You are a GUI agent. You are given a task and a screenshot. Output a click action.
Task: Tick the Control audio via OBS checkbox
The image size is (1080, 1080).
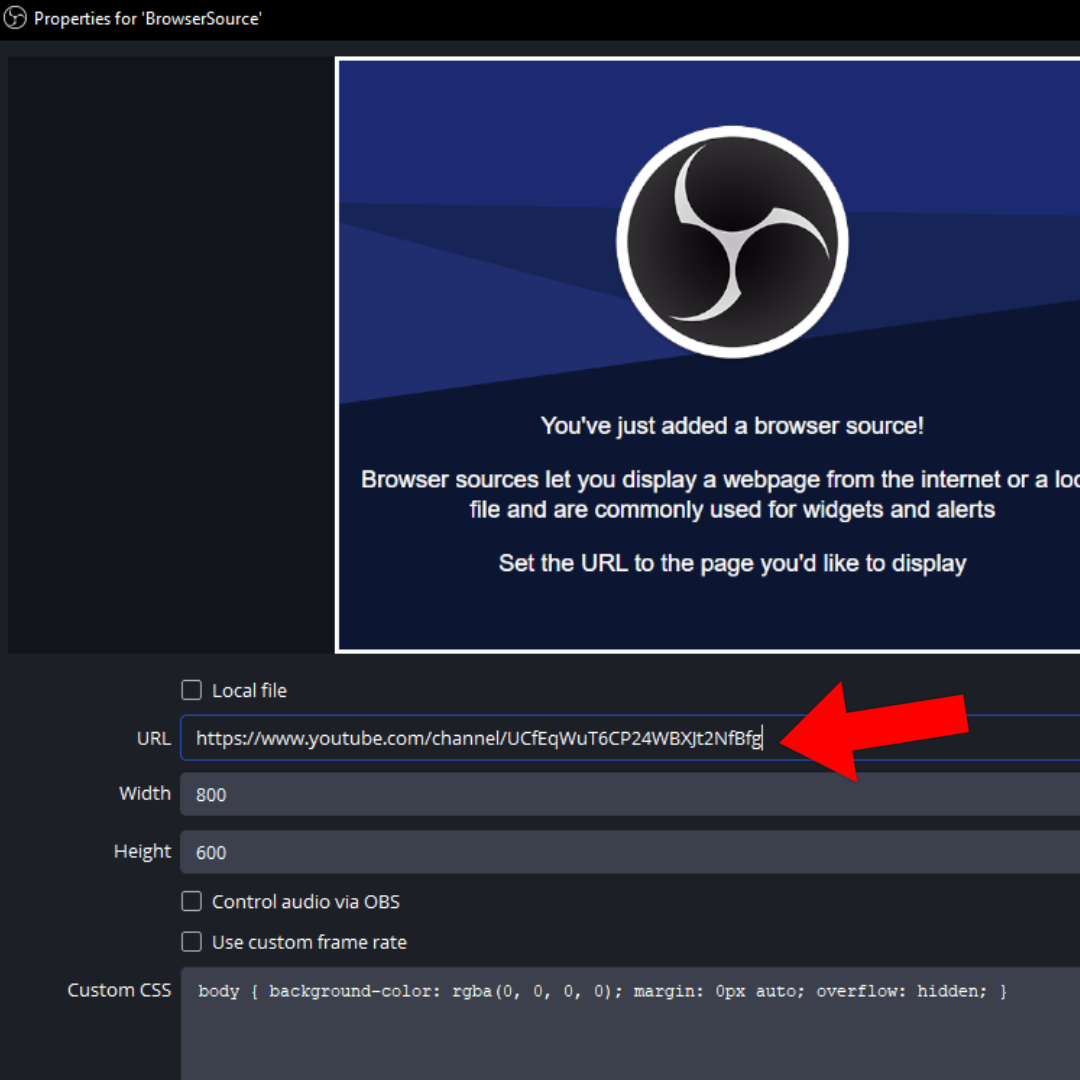tap(191, 902)
